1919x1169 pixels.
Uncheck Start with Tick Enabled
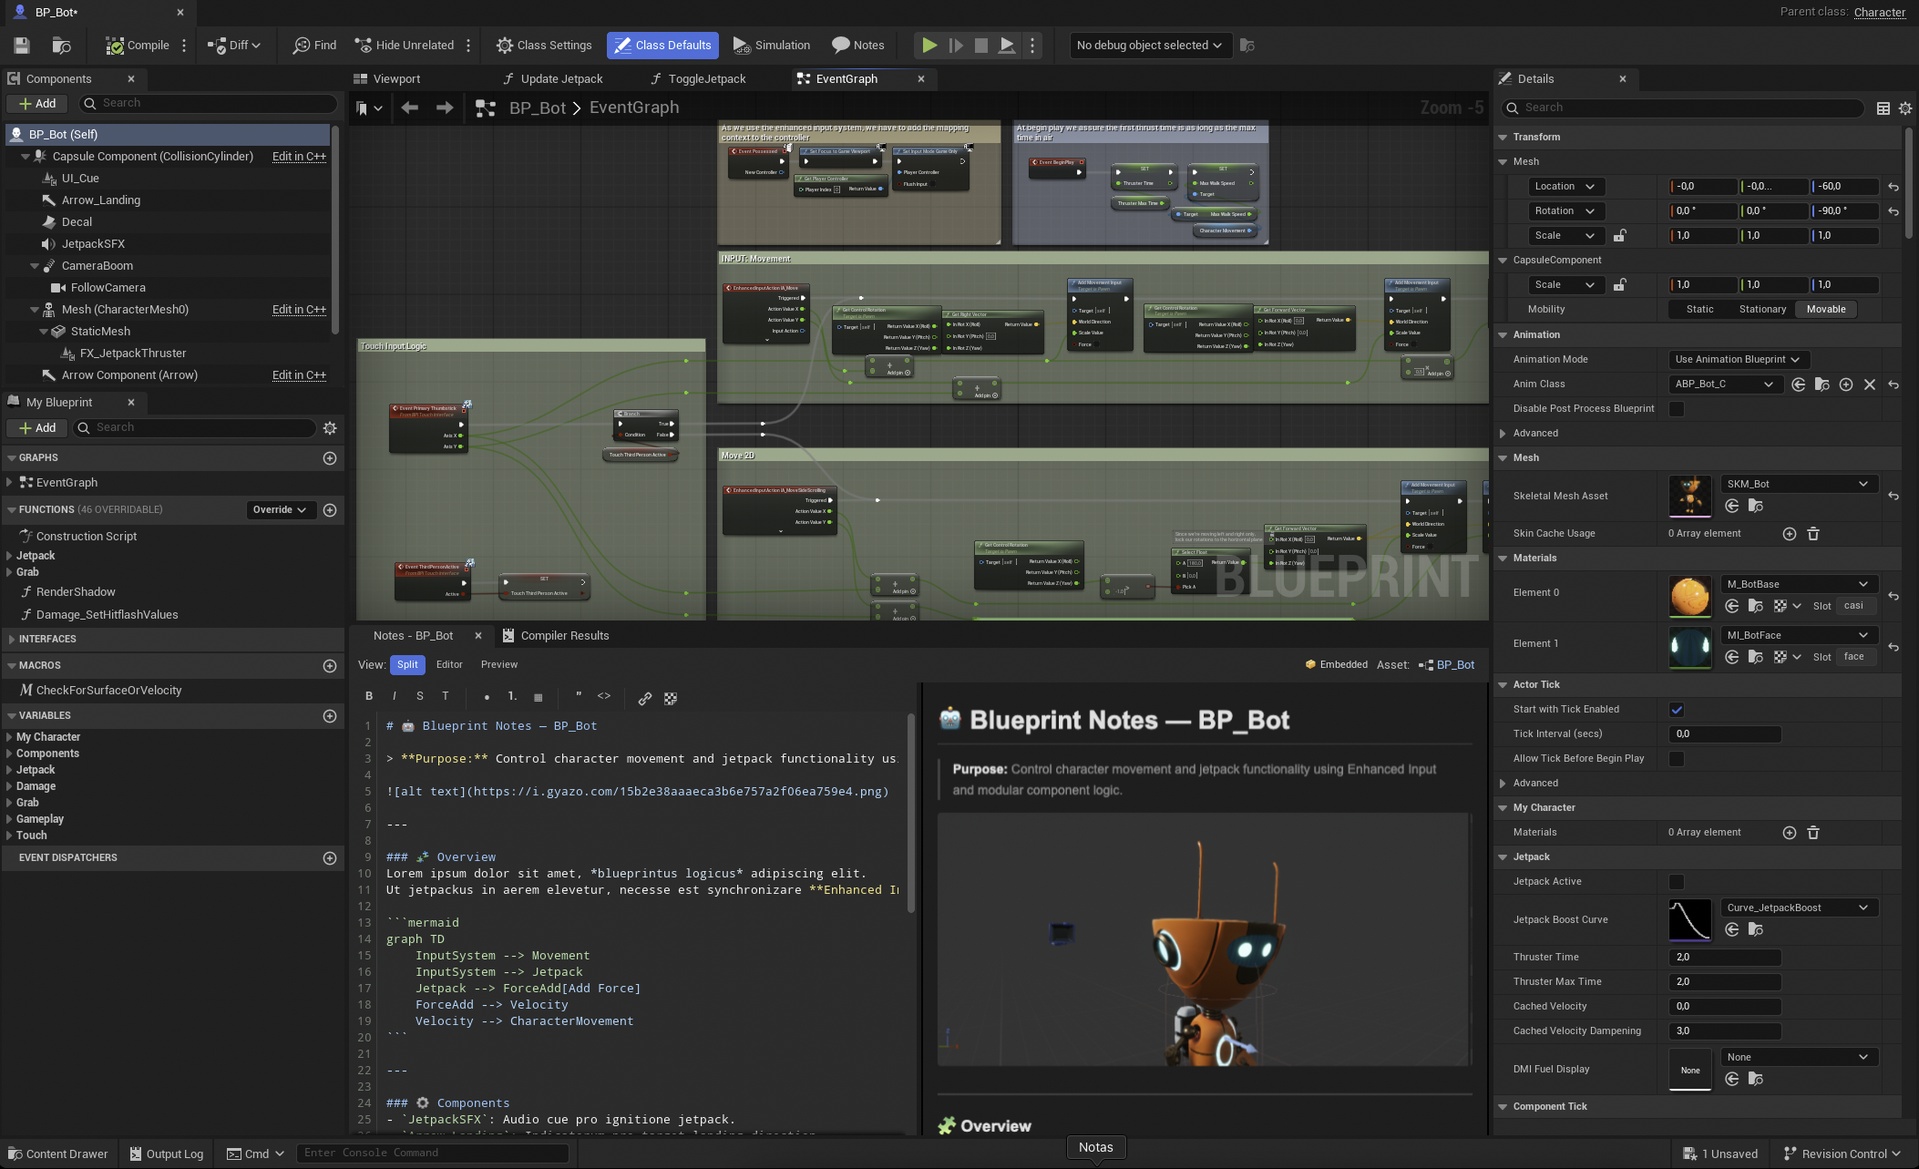pos(1676,710)
